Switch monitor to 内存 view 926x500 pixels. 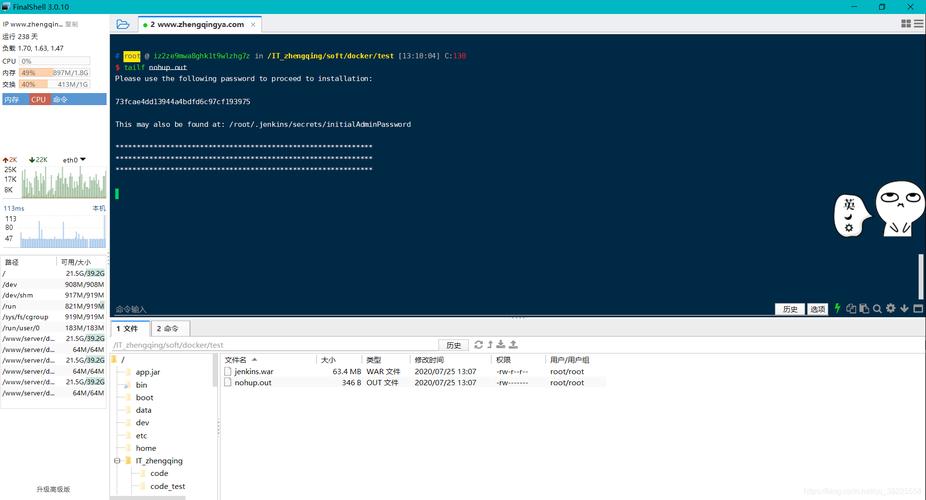pyautogui.click(x=14, y=99)
